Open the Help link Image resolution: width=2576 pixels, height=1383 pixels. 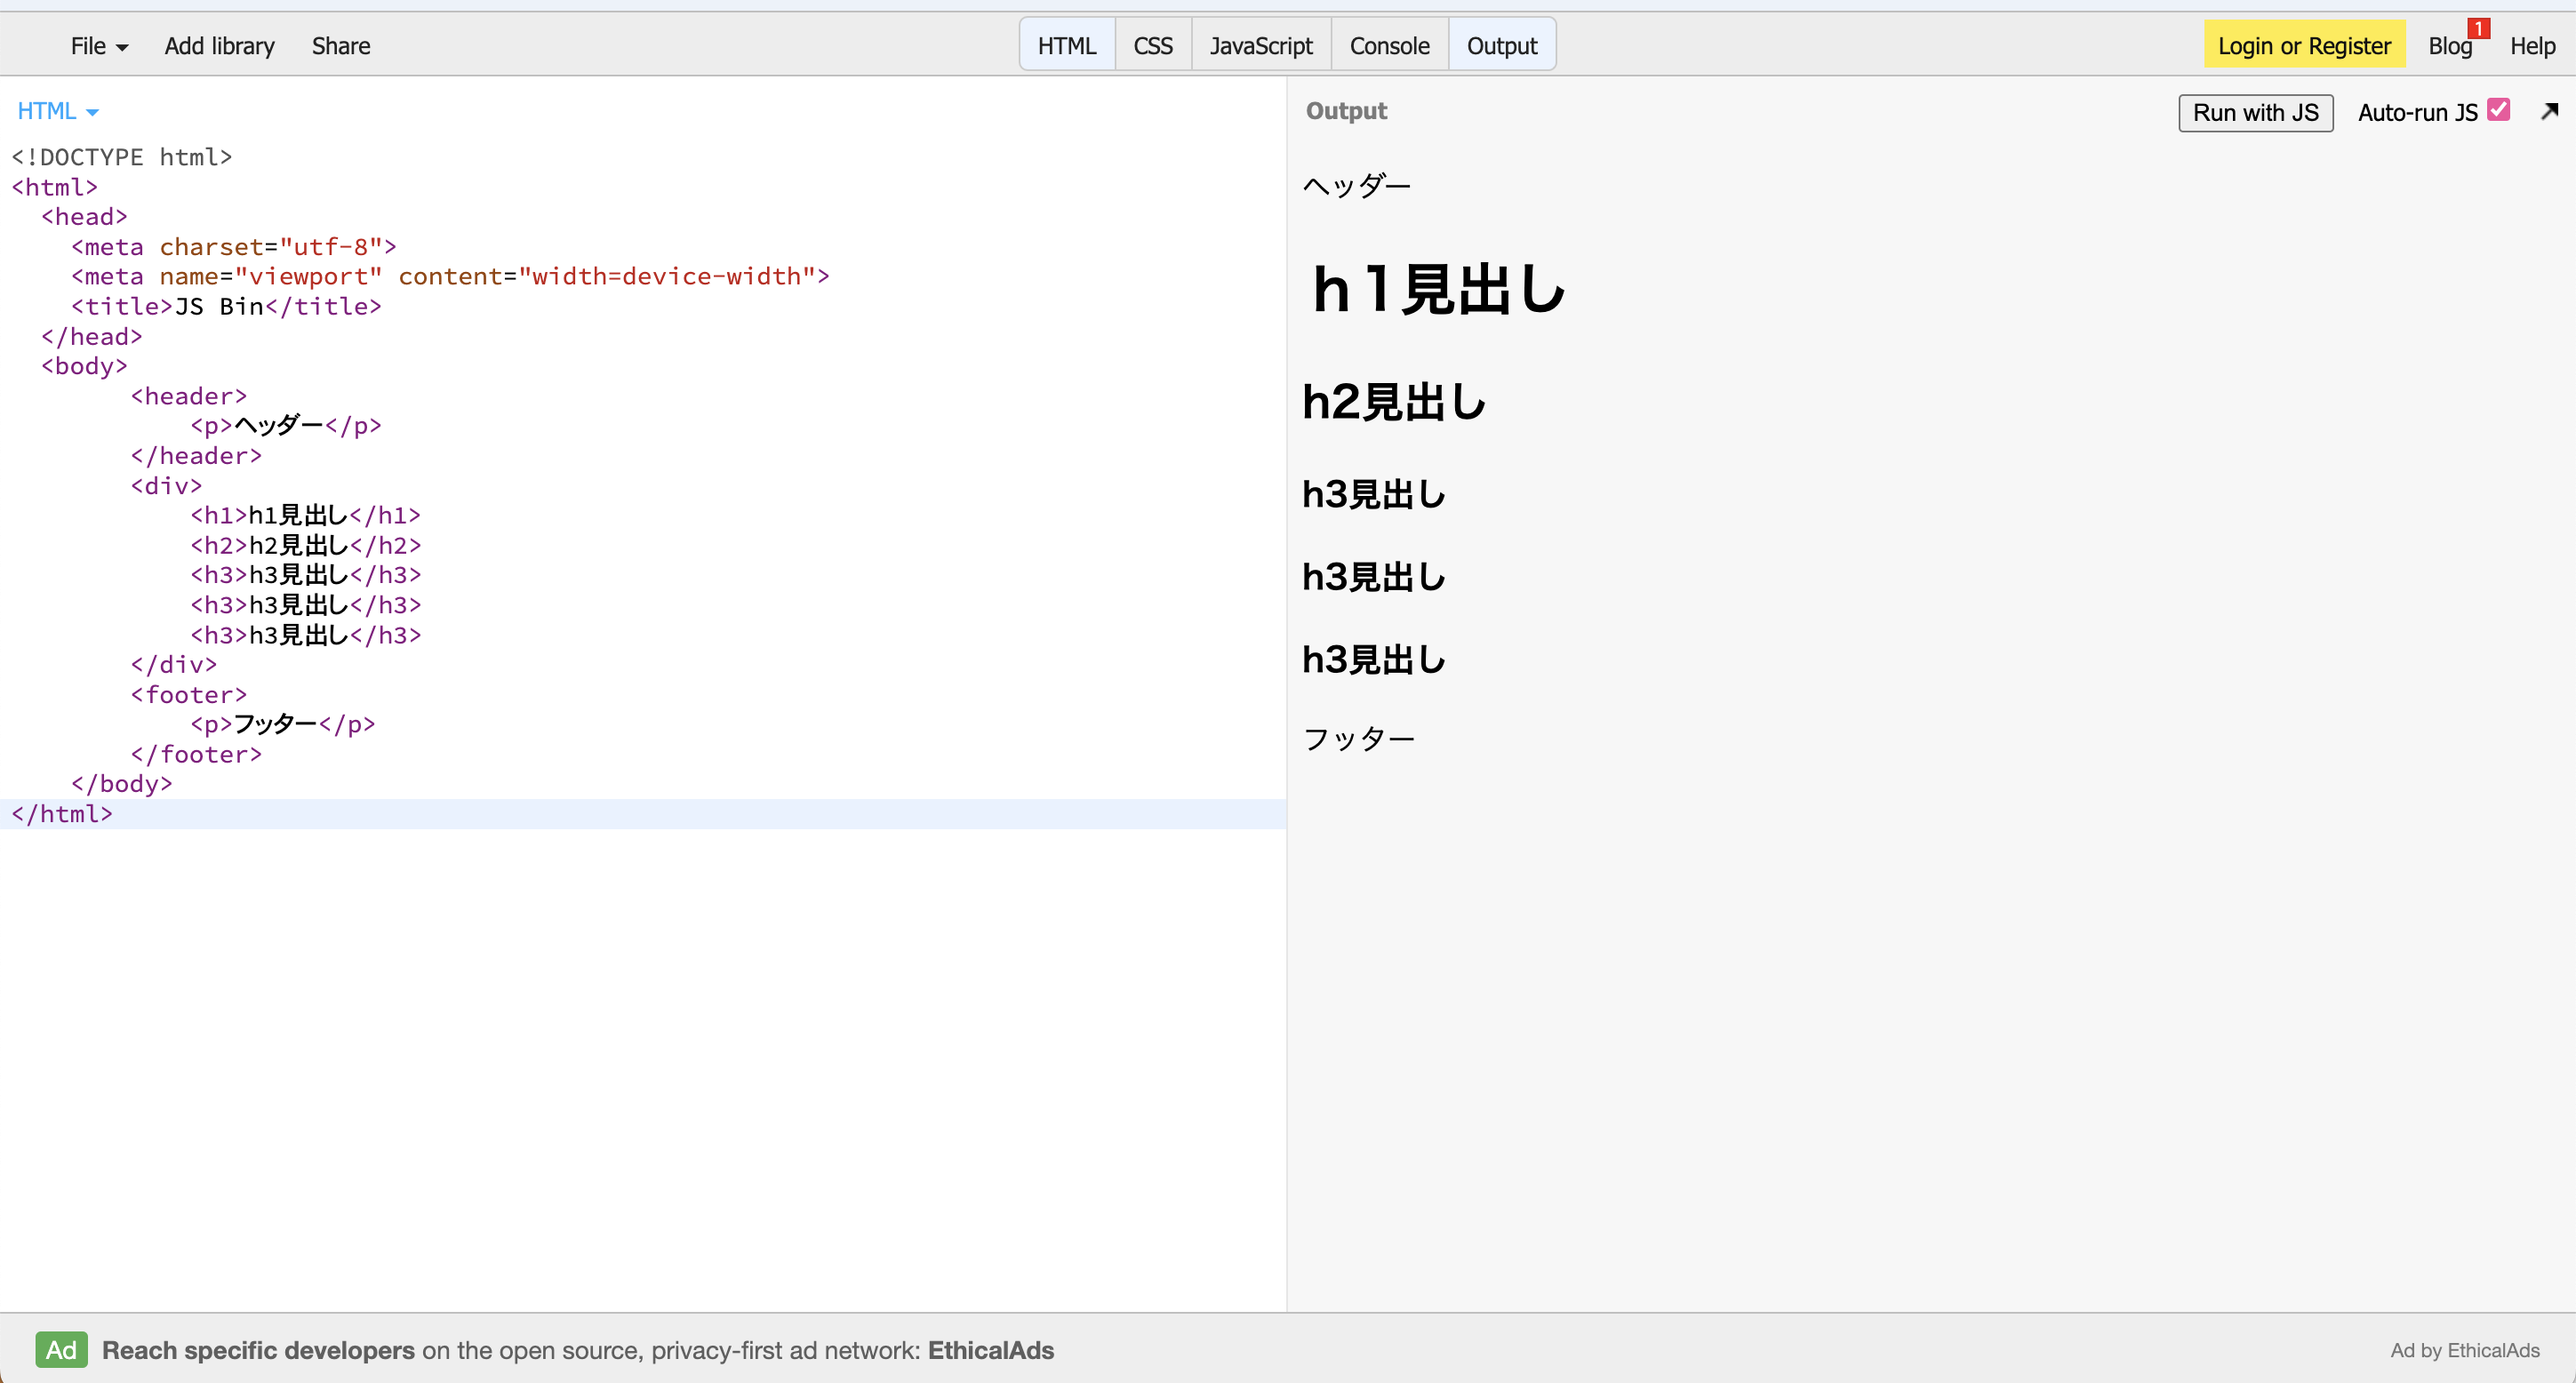(2532, 46)
